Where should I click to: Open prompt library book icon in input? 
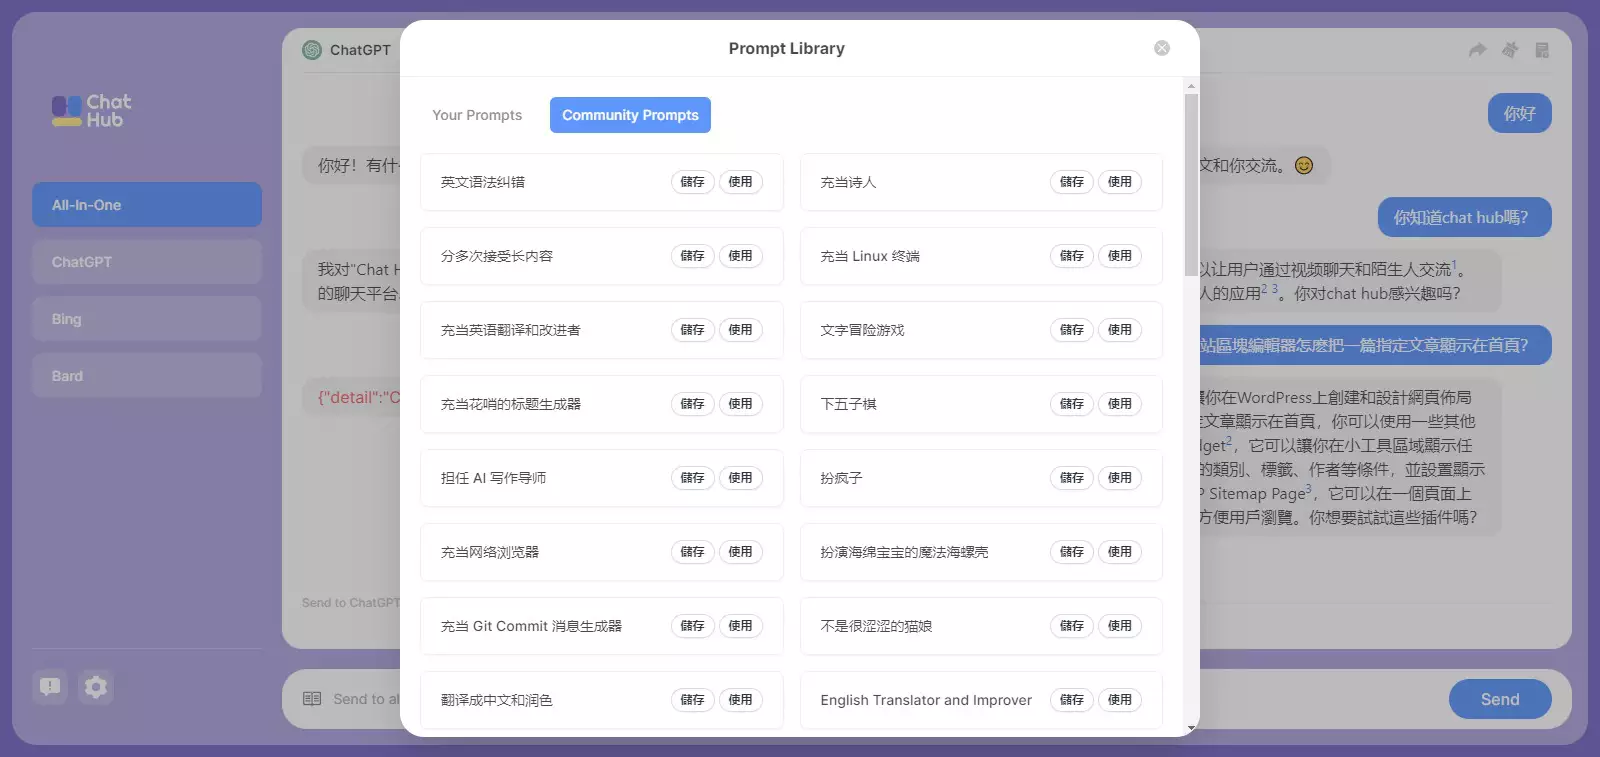[312, 699]
